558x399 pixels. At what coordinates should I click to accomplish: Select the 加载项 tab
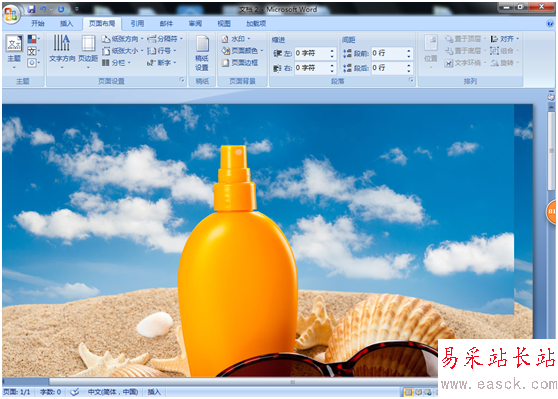click(256, 24)
